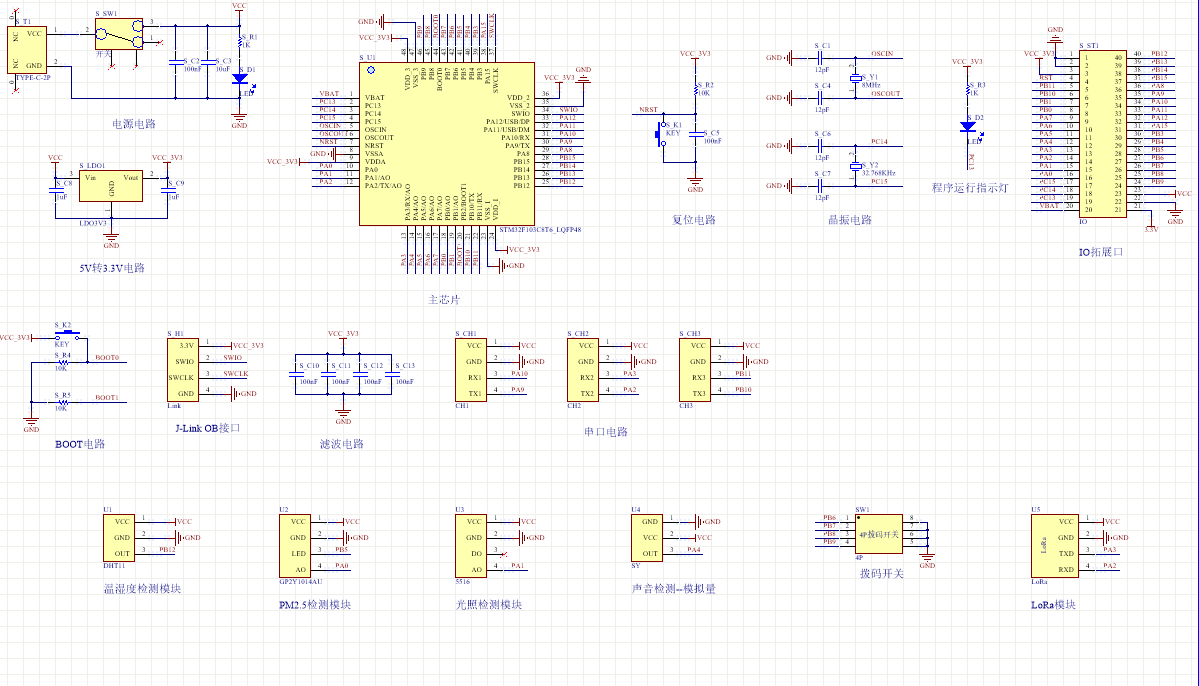Select the 8MHz crystal S_Y1

point(856,78)
